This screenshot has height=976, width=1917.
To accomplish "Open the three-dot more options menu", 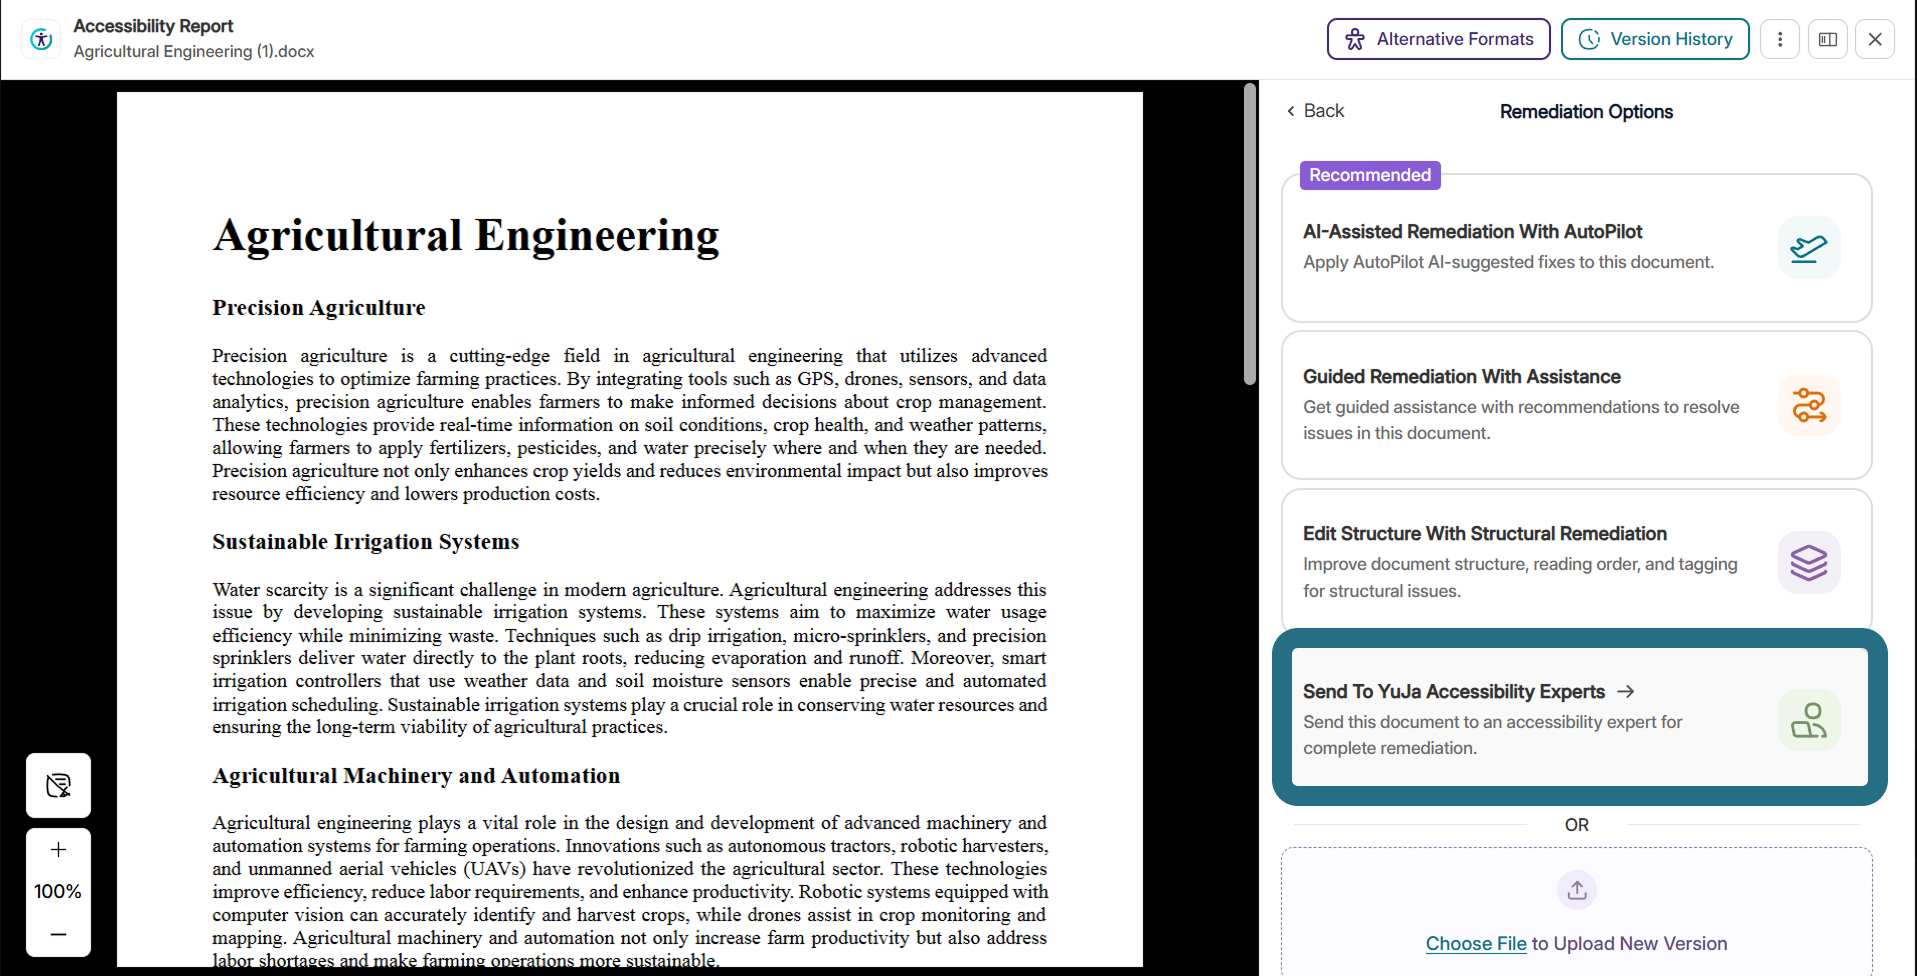I will [1780, 39].
